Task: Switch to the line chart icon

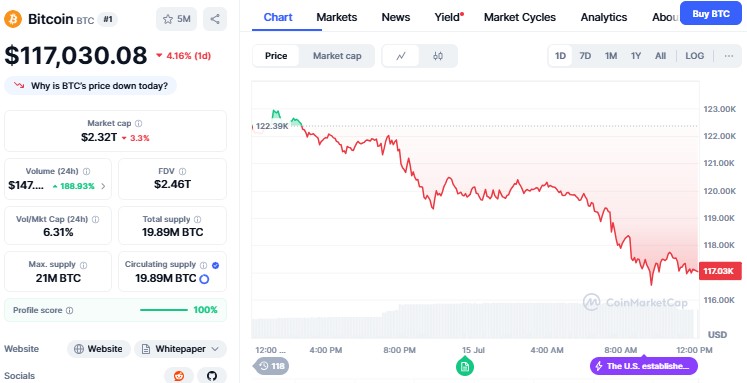Action: coord(401,56)
